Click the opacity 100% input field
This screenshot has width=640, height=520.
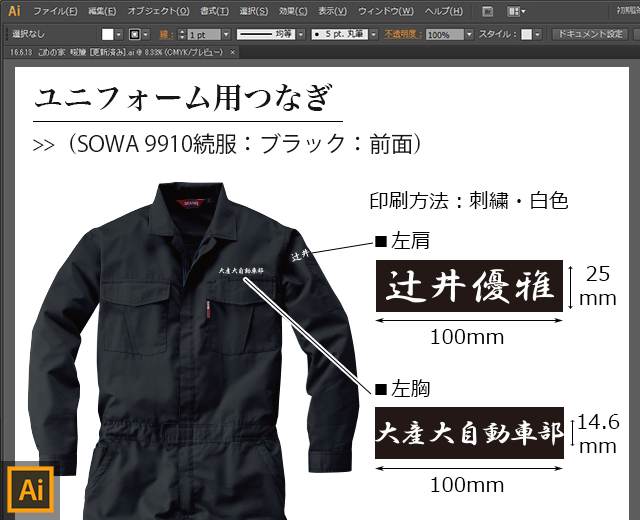point(450,34)
